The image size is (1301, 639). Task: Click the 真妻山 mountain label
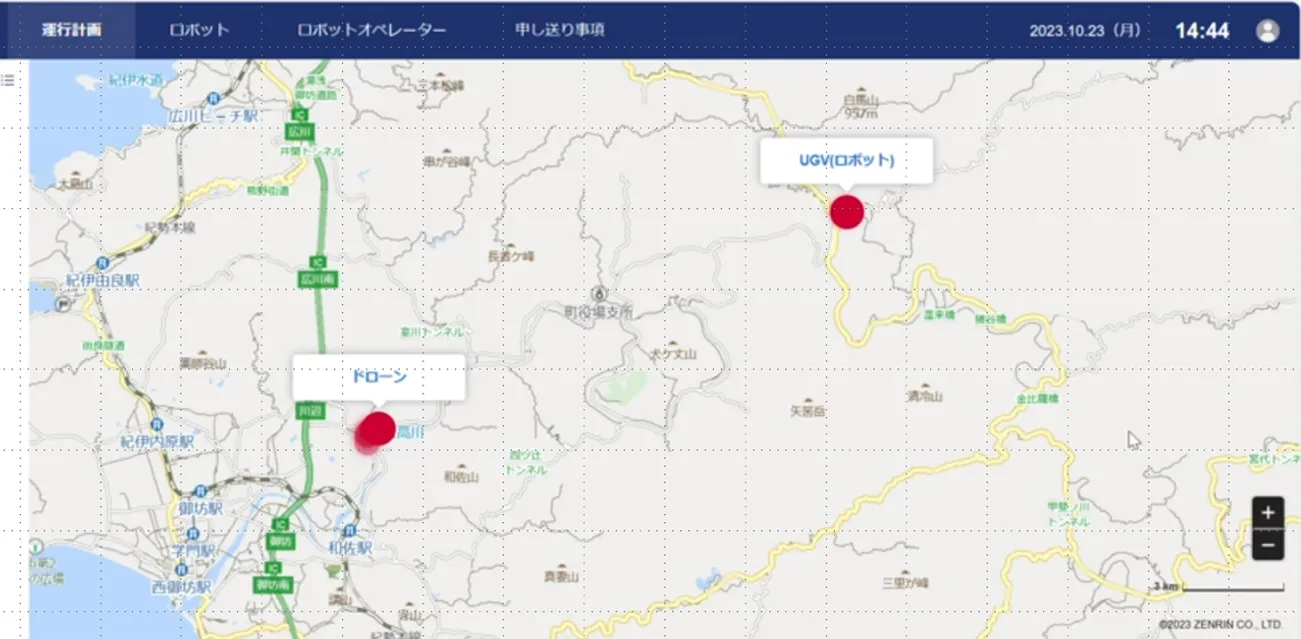[561, 577]
